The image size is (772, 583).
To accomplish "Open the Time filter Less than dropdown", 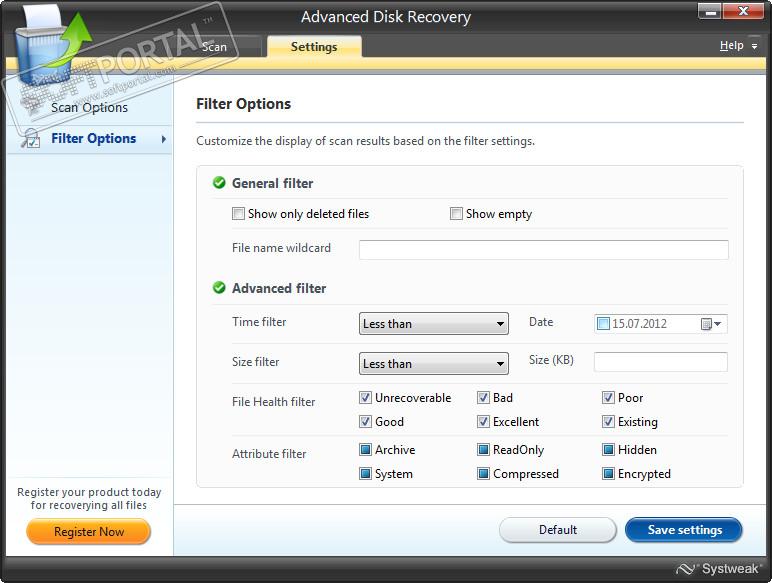I will click(x=434, y=324).
